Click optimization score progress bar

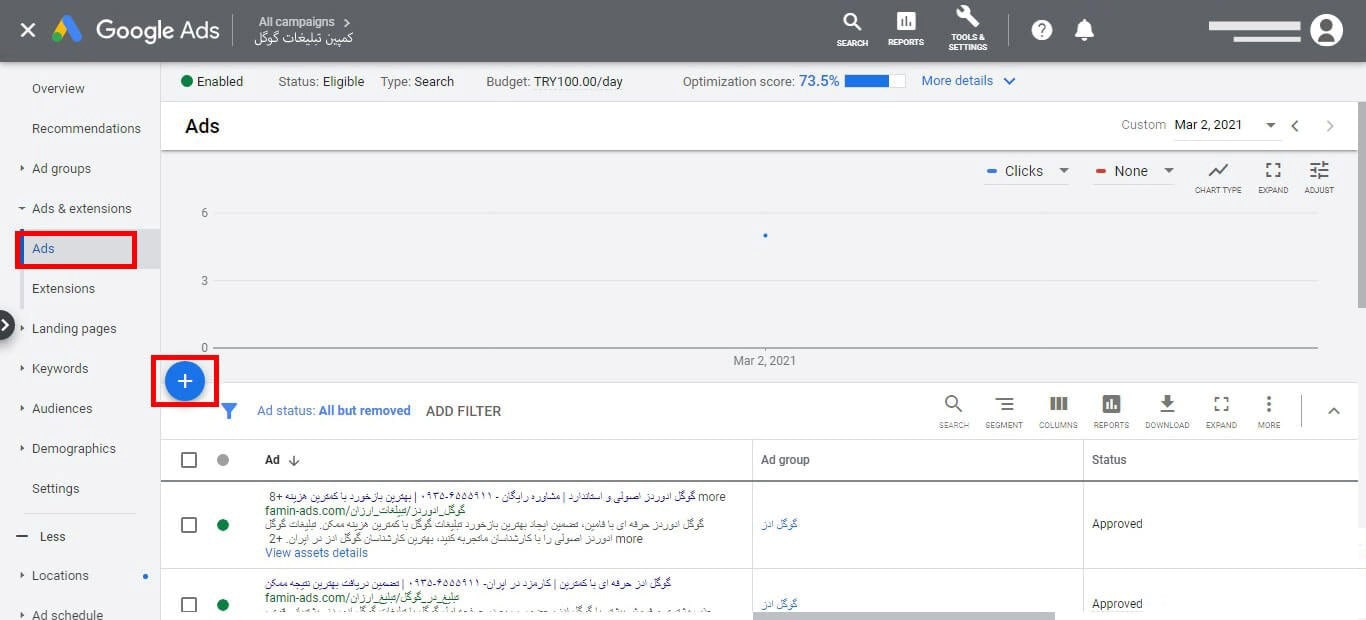point(875,81)
